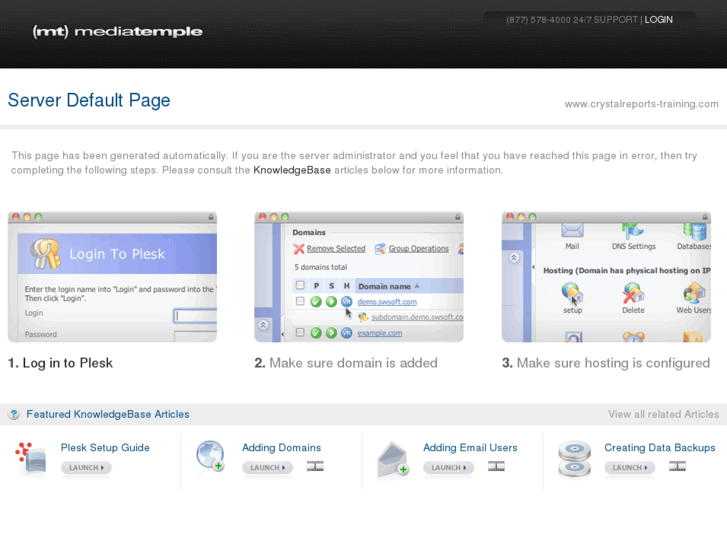This screenshot has width=727, height=545.
Task: Launch the Adding Email Users article
Action: click(x=448, y=468)
